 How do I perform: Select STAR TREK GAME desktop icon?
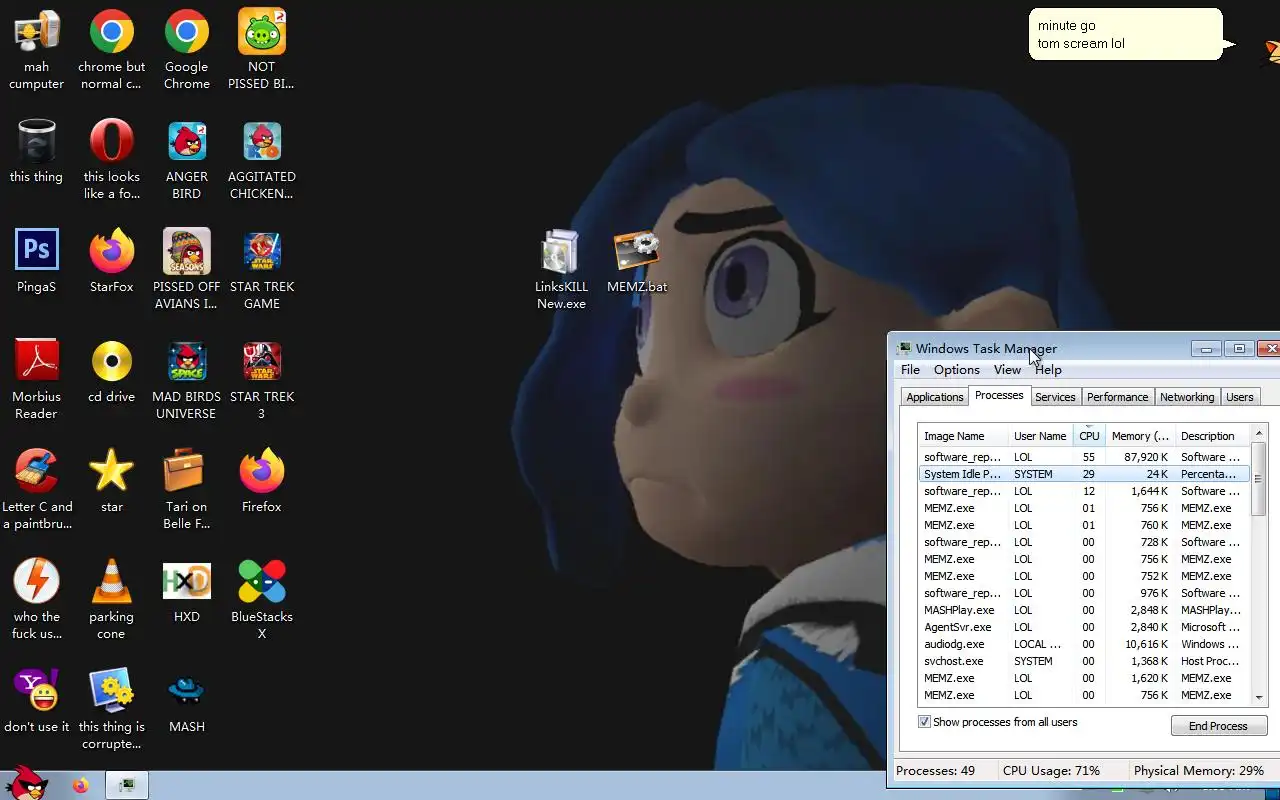[x=262, y=270]
